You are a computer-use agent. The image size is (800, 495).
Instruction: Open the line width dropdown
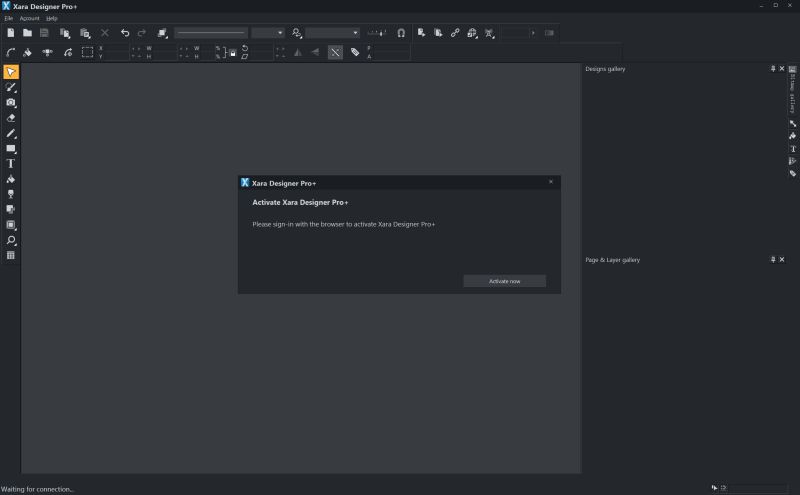tap(280, 33)
